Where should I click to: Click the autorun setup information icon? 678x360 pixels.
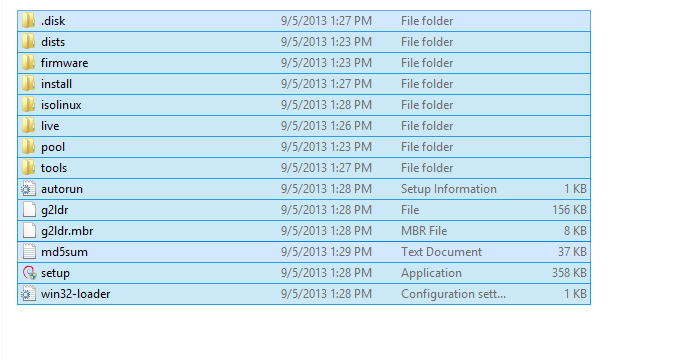[x=29, y=189]
